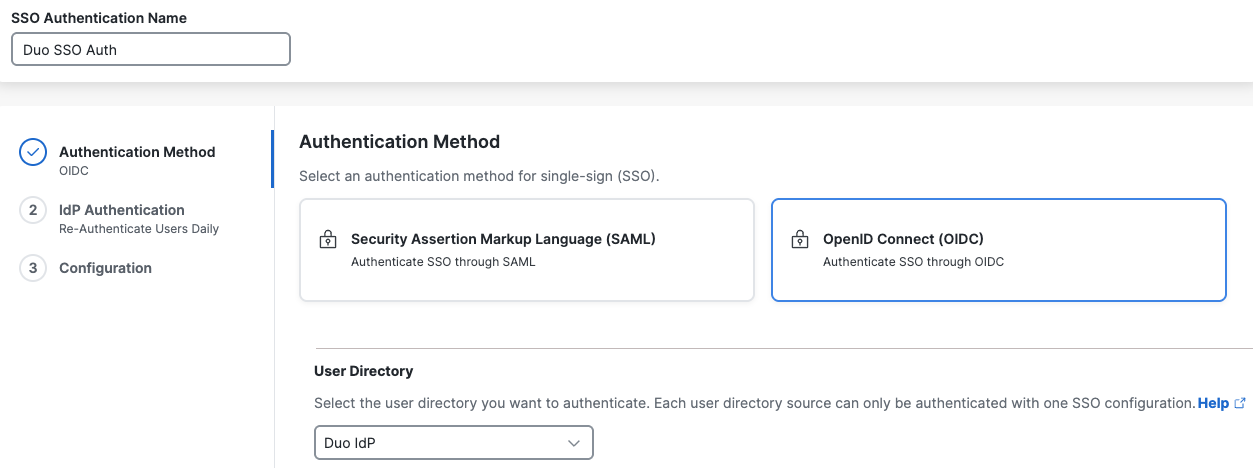Click the text "Select an authentication method for single-sign (SSO)."

480,176
